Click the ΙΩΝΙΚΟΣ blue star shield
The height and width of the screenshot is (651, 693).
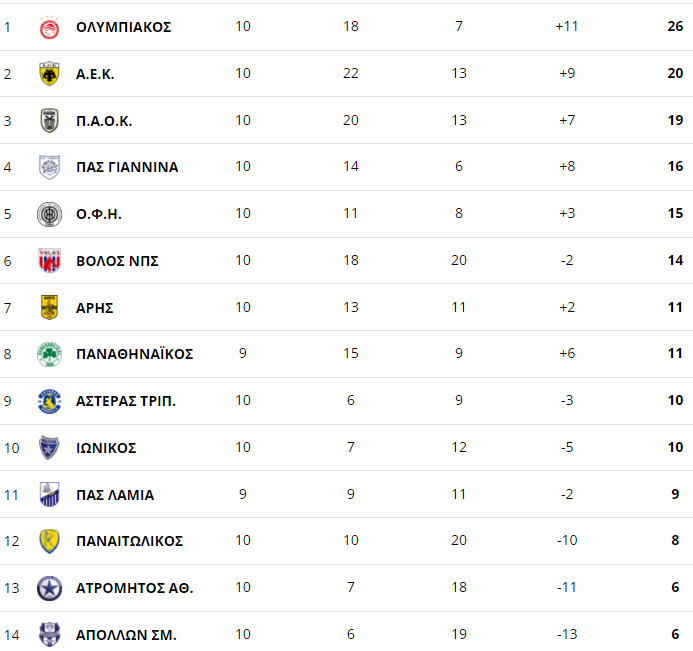tap(50, 448)
